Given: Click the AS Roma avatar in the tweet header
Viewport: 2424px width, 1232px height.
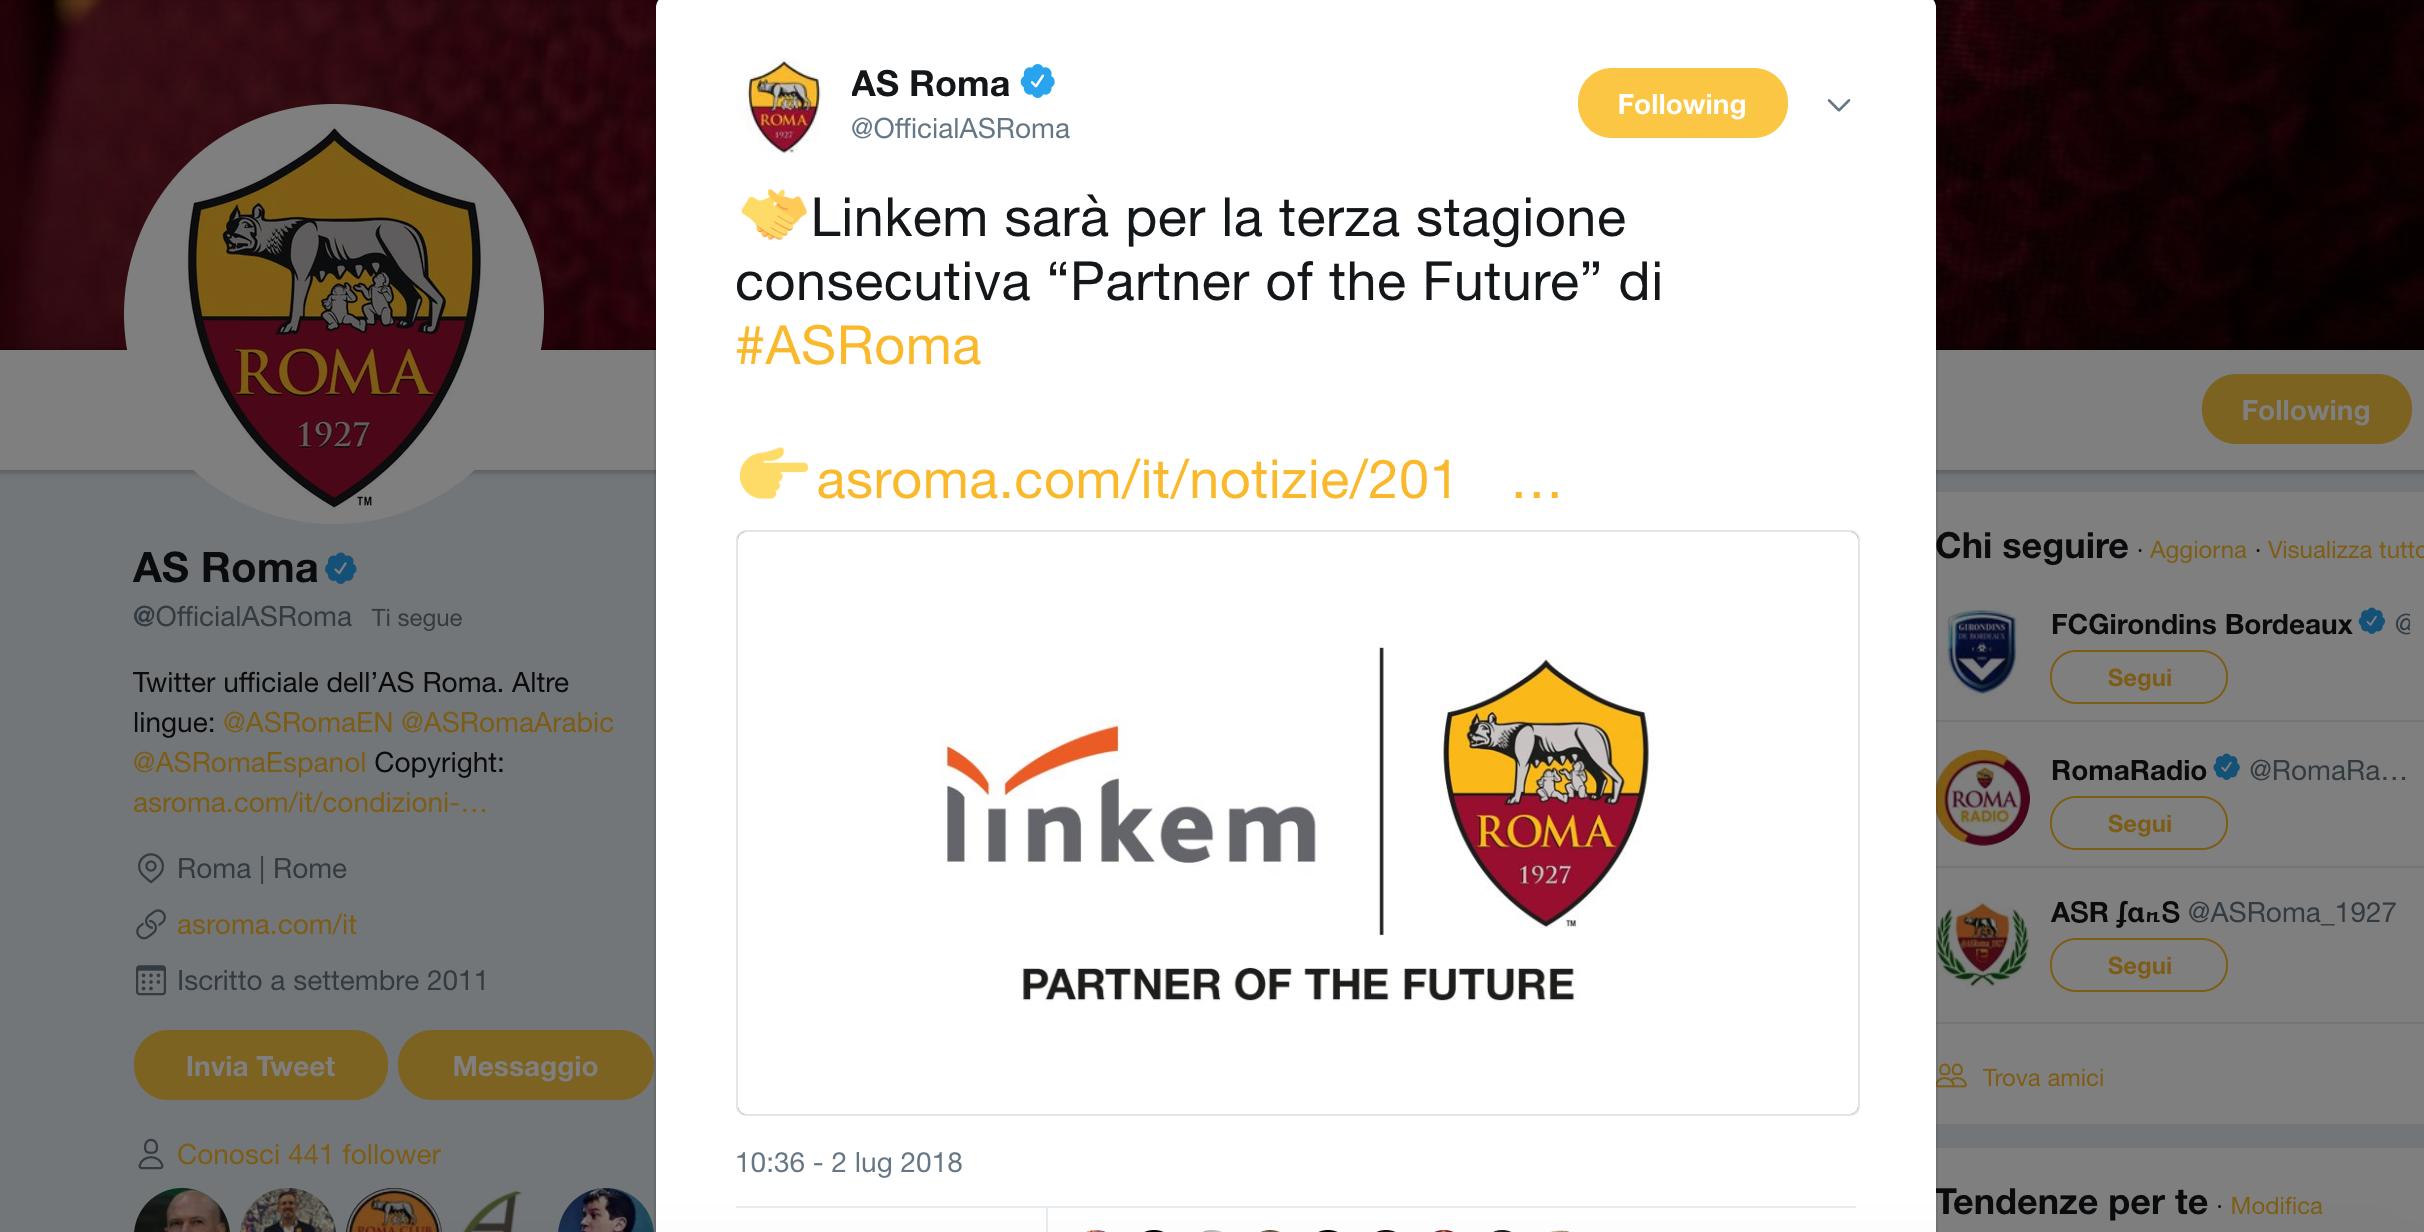Looking at the screenshot, I should point(784,106).
